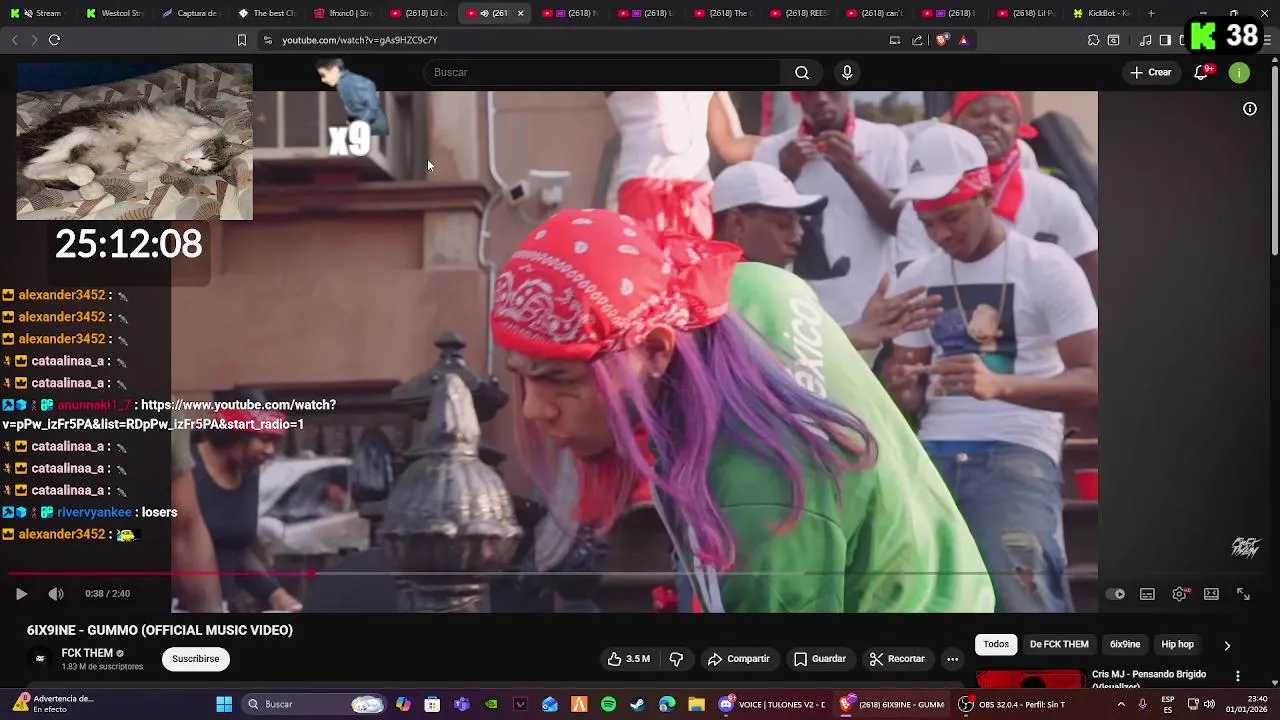Open File Explorer from taskbar
Viewport: 1280px width, 720px height.
(x=696, y=704)
